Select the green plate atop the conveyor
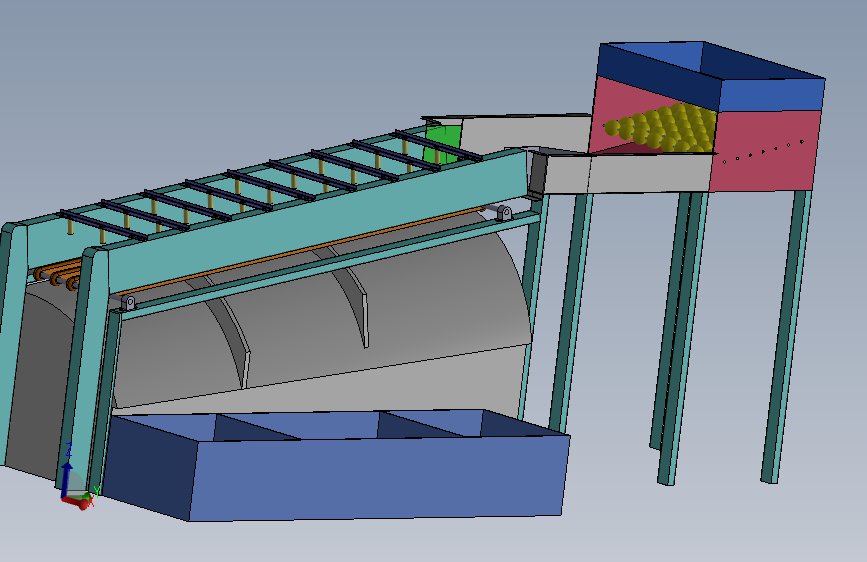The height and width of the screenshot is (562, 867). tap(442, 143)
